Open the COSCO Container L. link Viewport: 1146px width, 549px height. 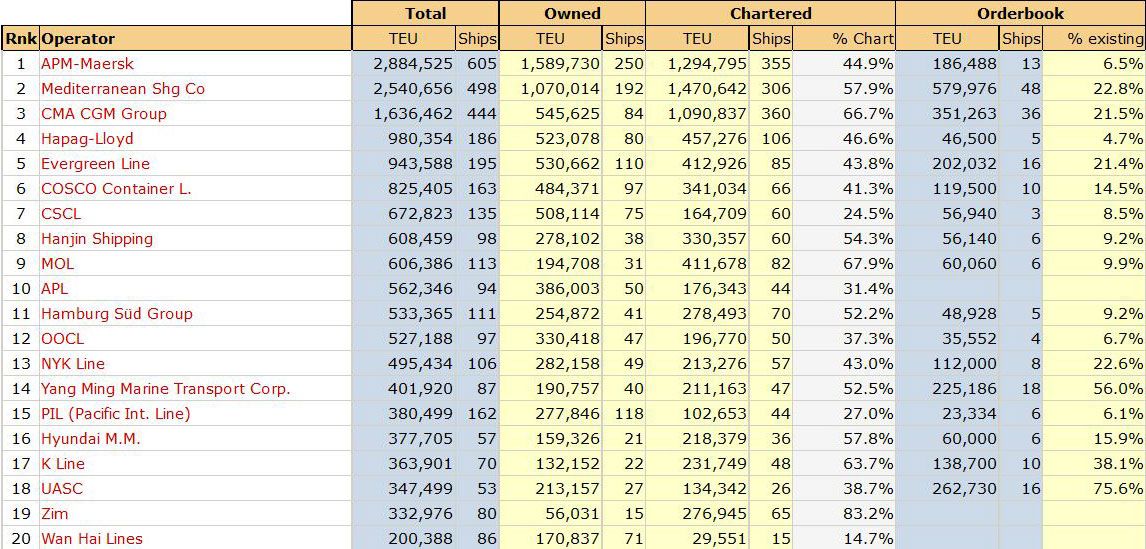pyautogui.click(x=116, y=188)
